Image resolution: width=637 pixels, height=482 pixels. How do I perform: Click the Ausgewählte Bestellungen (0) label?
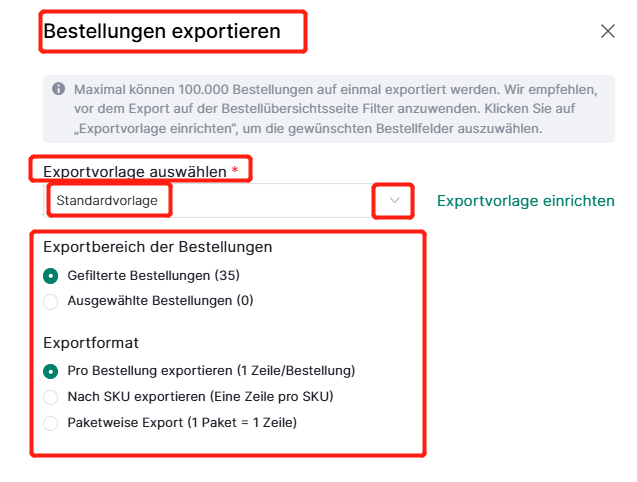(x=160, y=301)
